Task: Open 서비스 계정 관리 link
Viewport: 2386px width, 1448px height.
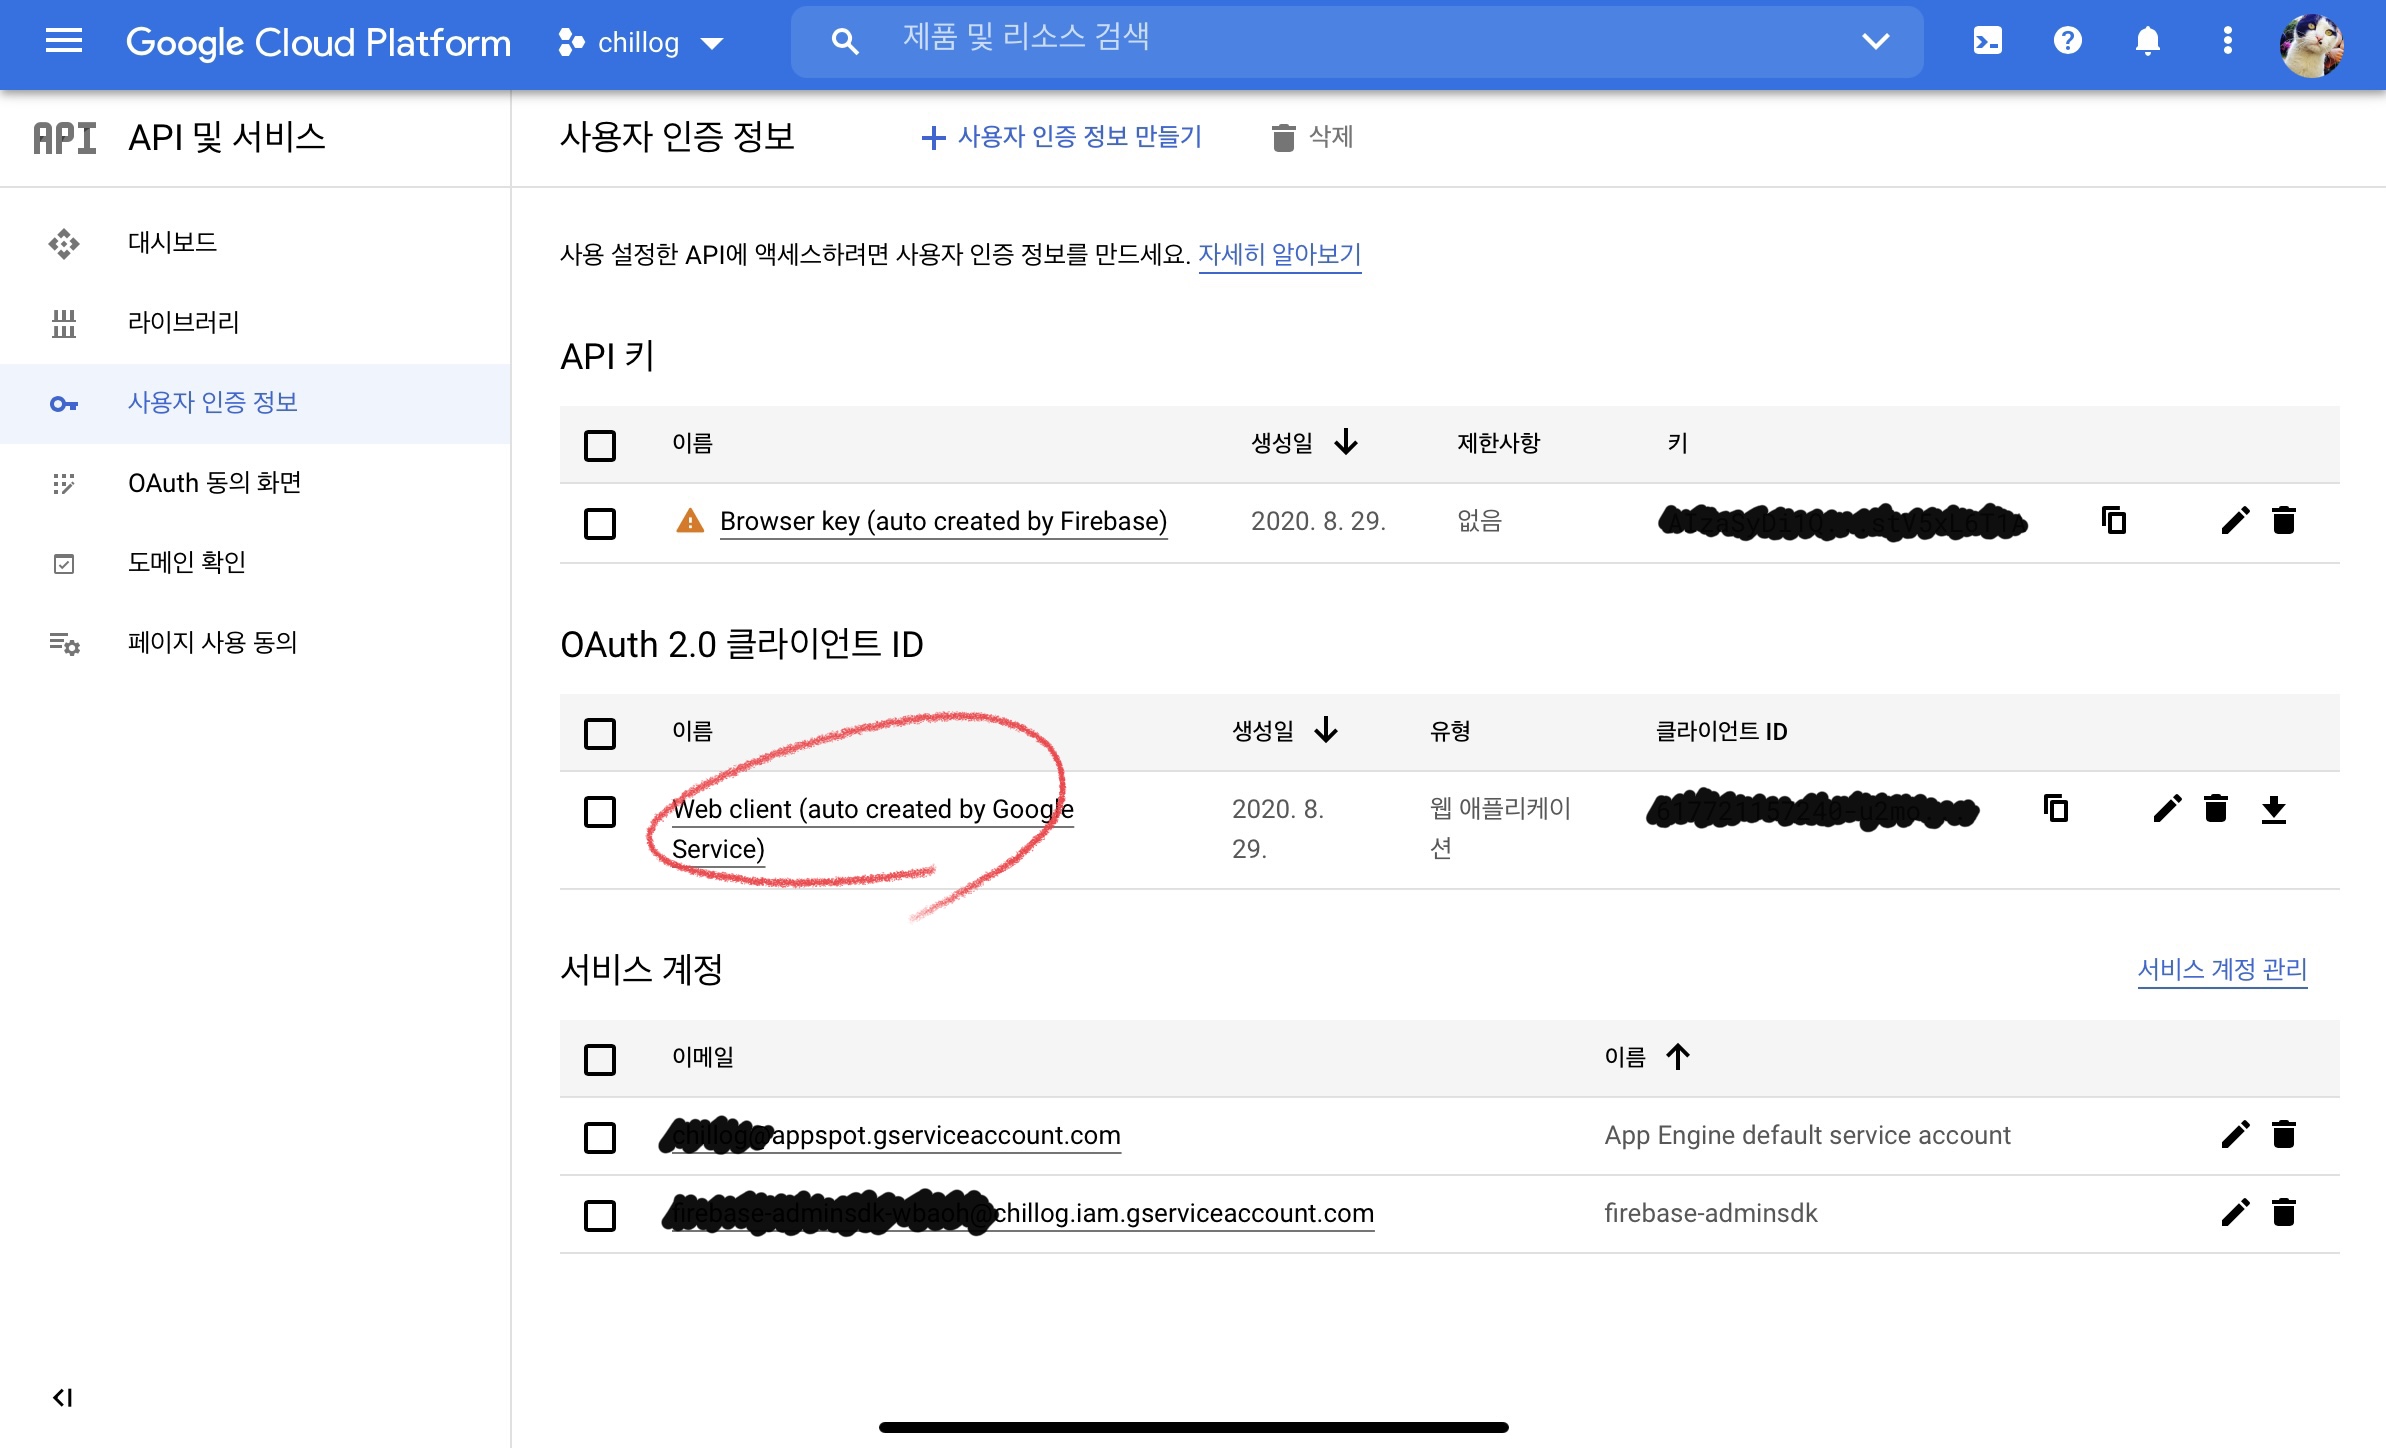Action: [2222, 969]
